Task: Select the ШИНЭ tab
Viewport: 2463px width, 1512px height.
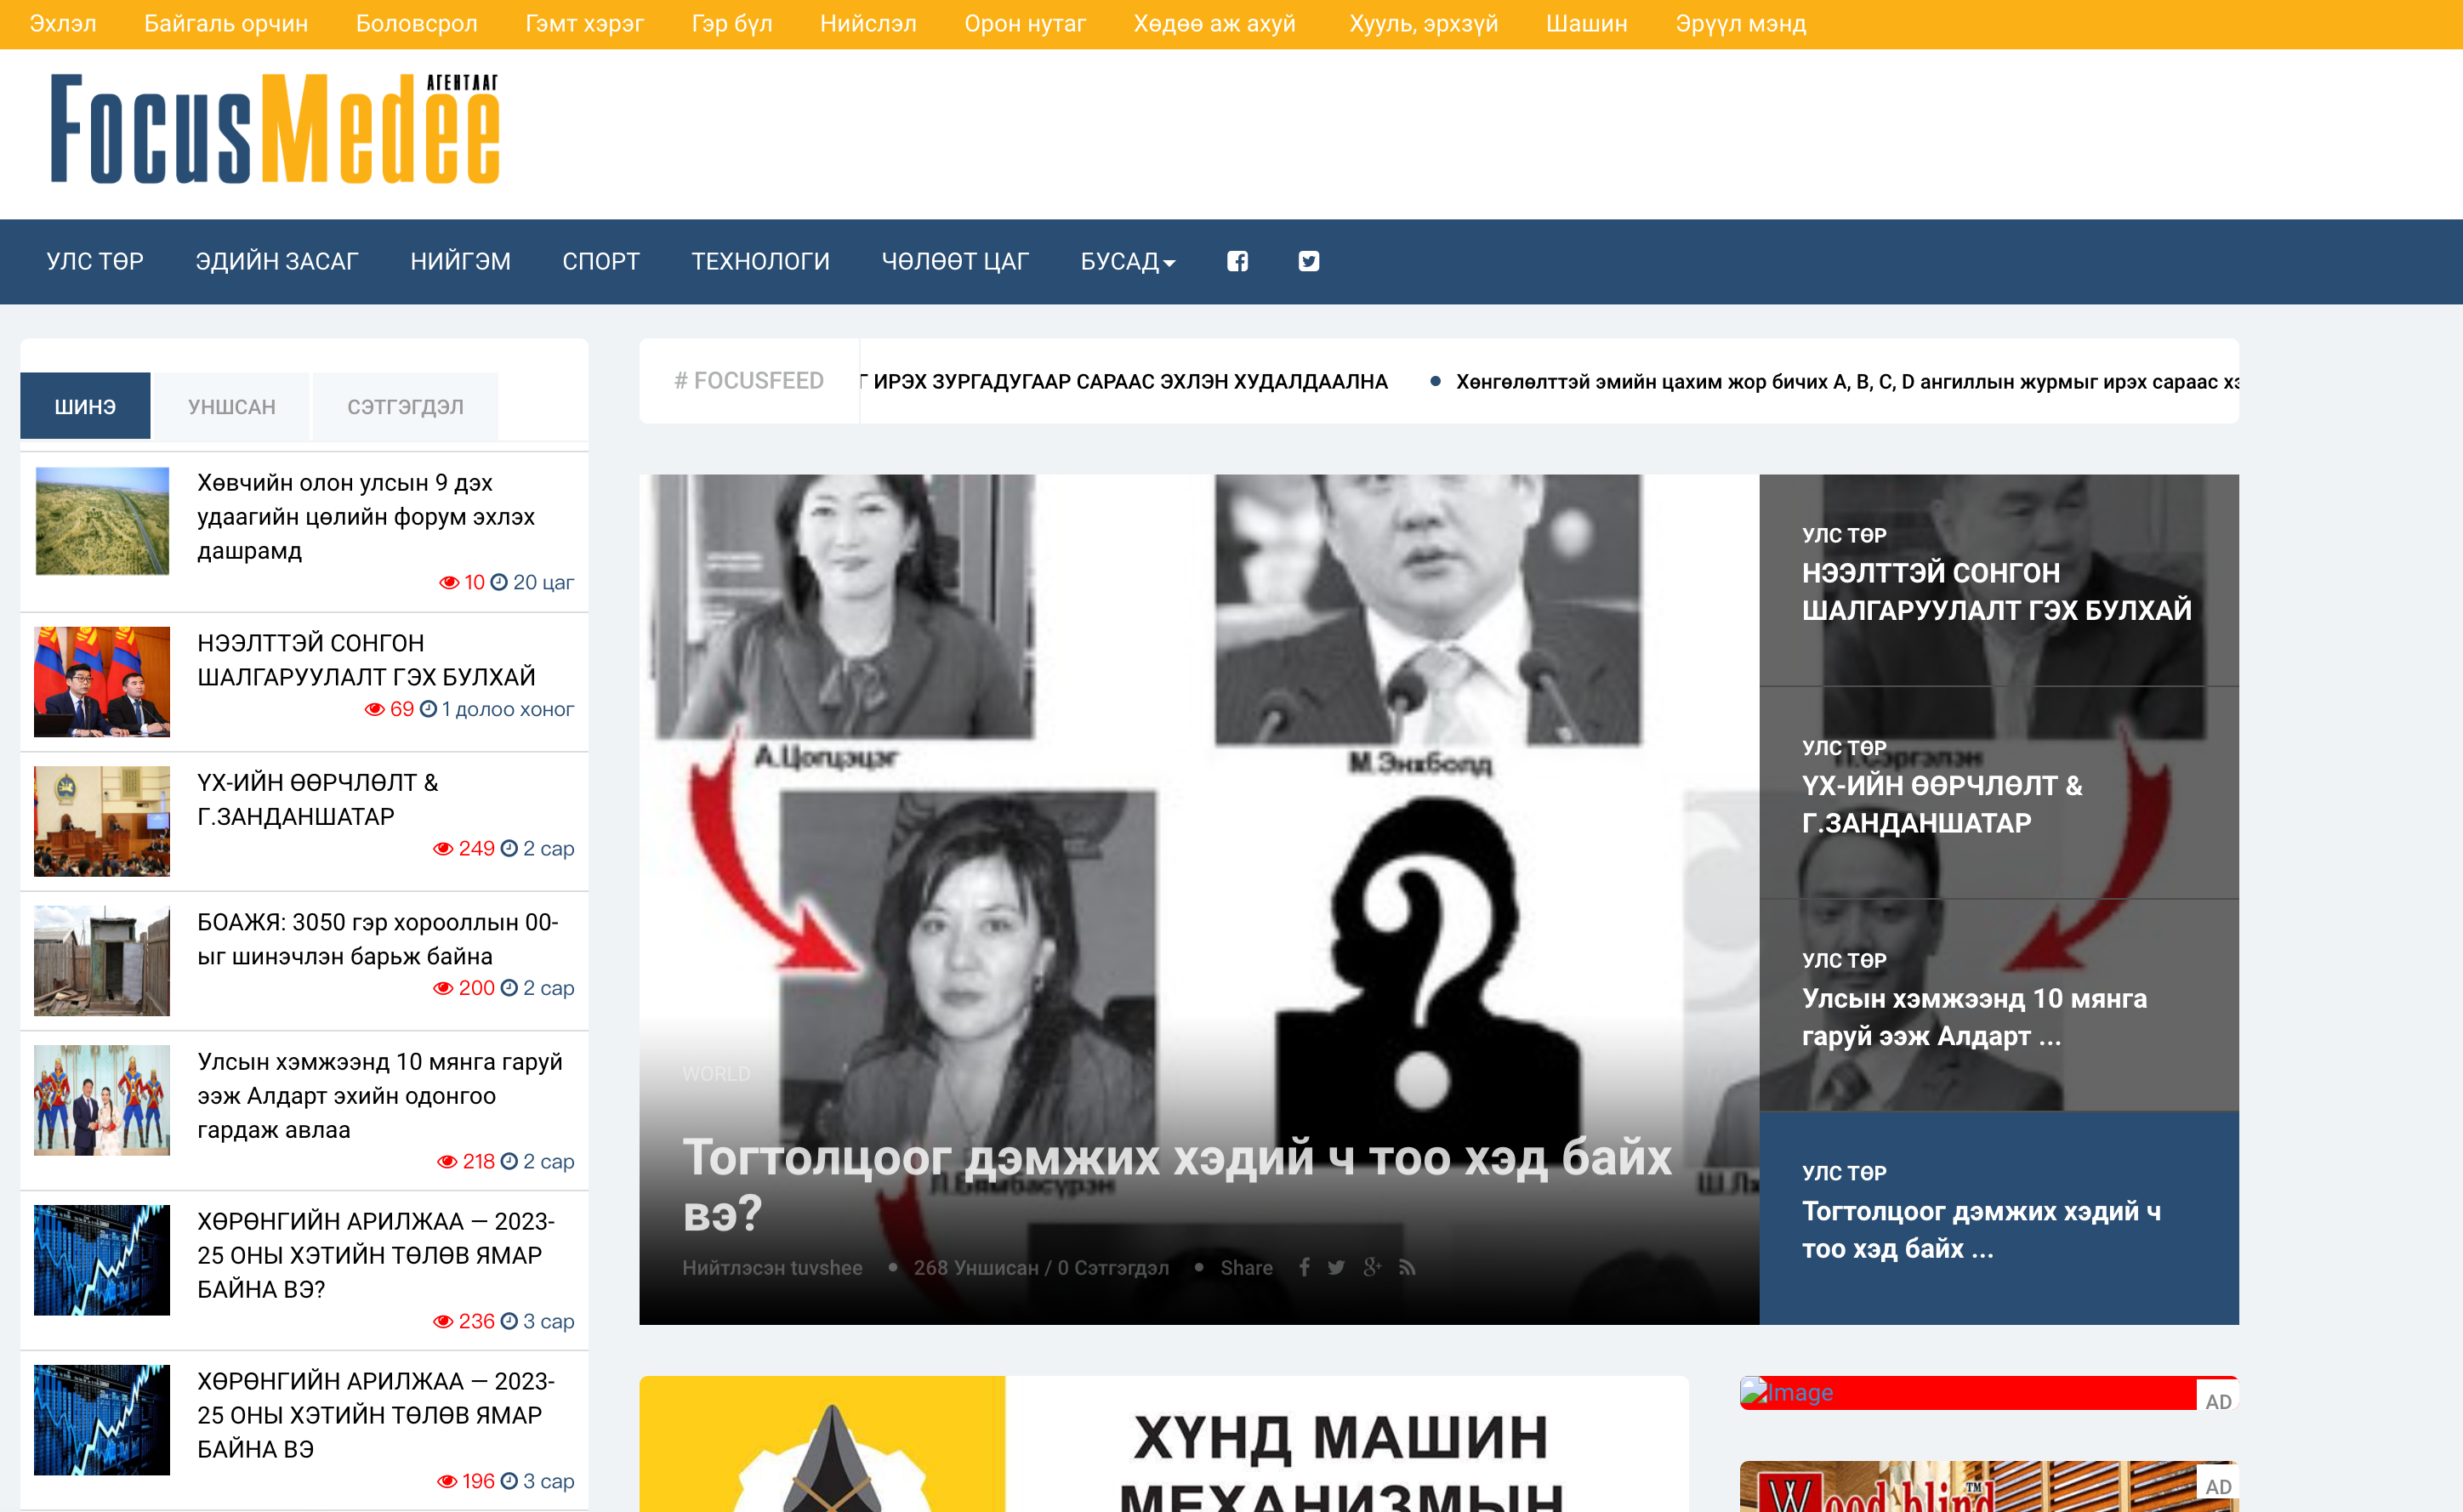Action: 85,407
